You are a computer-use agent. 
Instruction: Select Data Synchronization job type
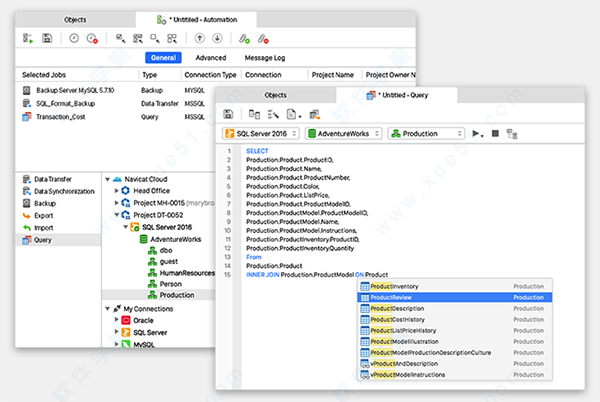coord(59,191)
